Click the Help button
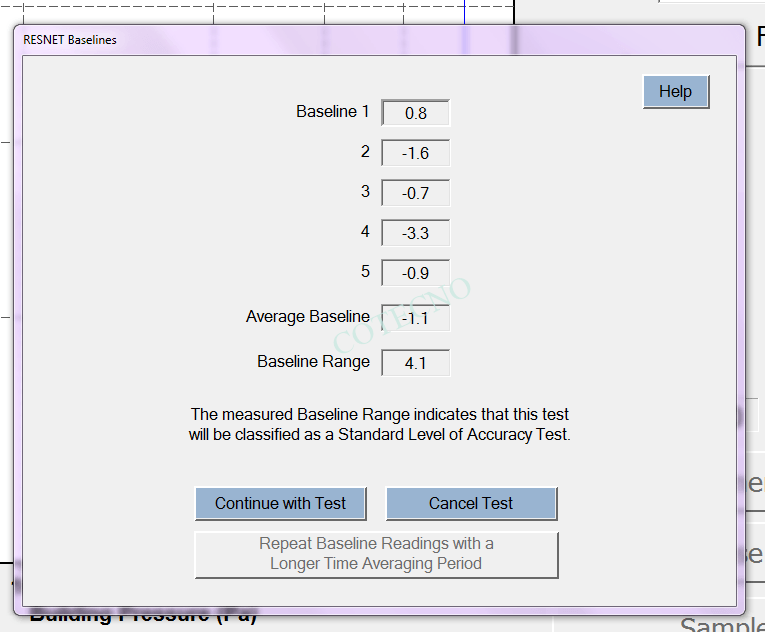 tap(675, 92)
